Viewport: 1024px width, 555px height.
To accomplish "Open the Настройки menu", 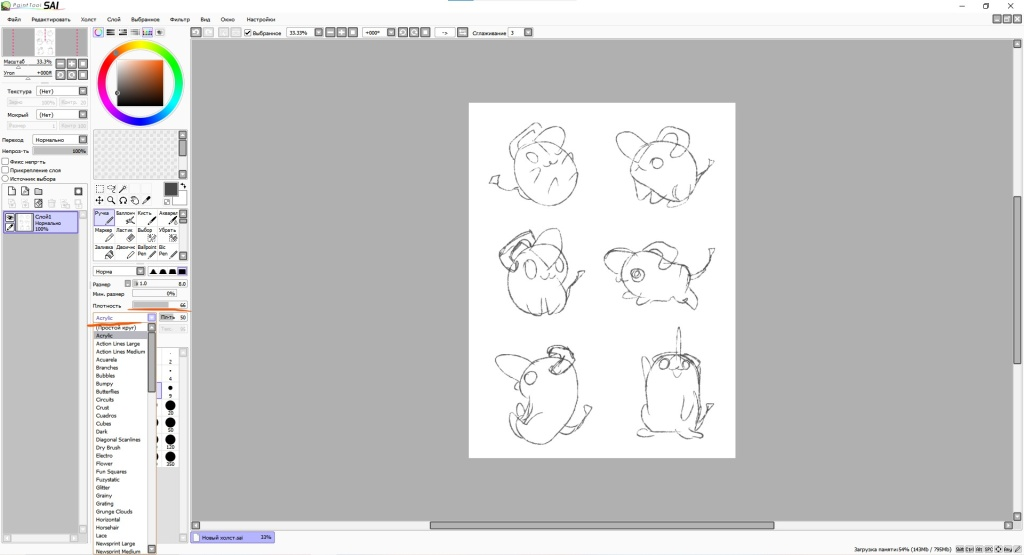I will click(261, 20).
